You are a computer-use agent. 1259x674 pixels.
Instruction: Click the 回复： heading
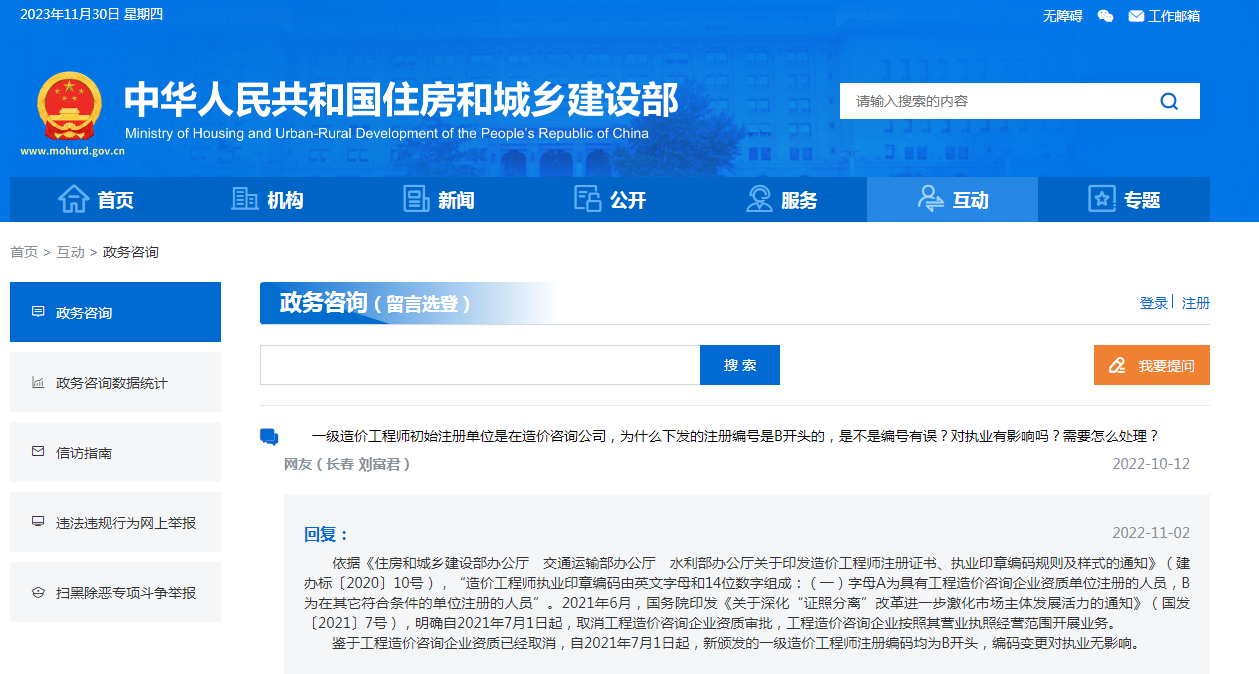[x=327, y=534]
